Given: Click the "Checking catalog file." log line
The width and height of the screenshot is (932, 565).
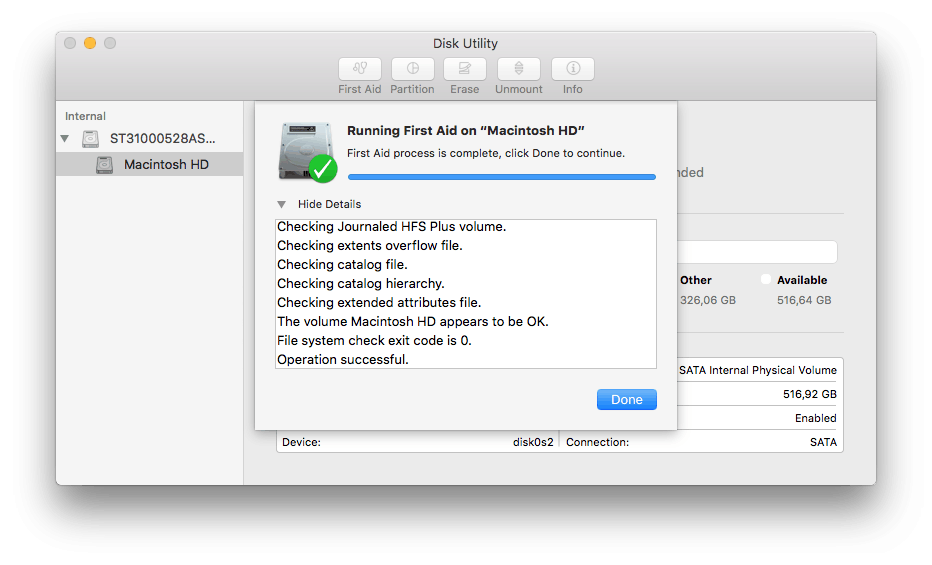Looking at the screenshot, I should [342, 265].
